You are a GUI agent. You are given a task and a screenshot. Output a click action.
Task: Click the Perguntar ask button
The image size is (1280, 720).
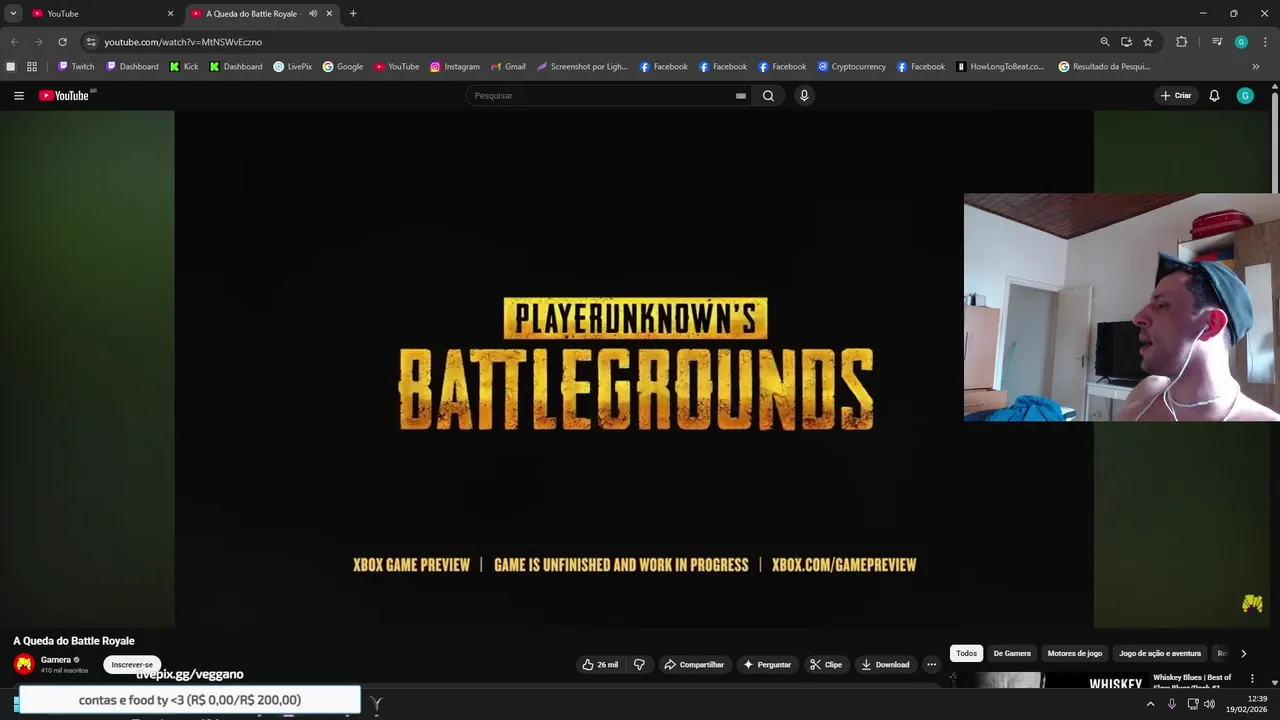767,665
